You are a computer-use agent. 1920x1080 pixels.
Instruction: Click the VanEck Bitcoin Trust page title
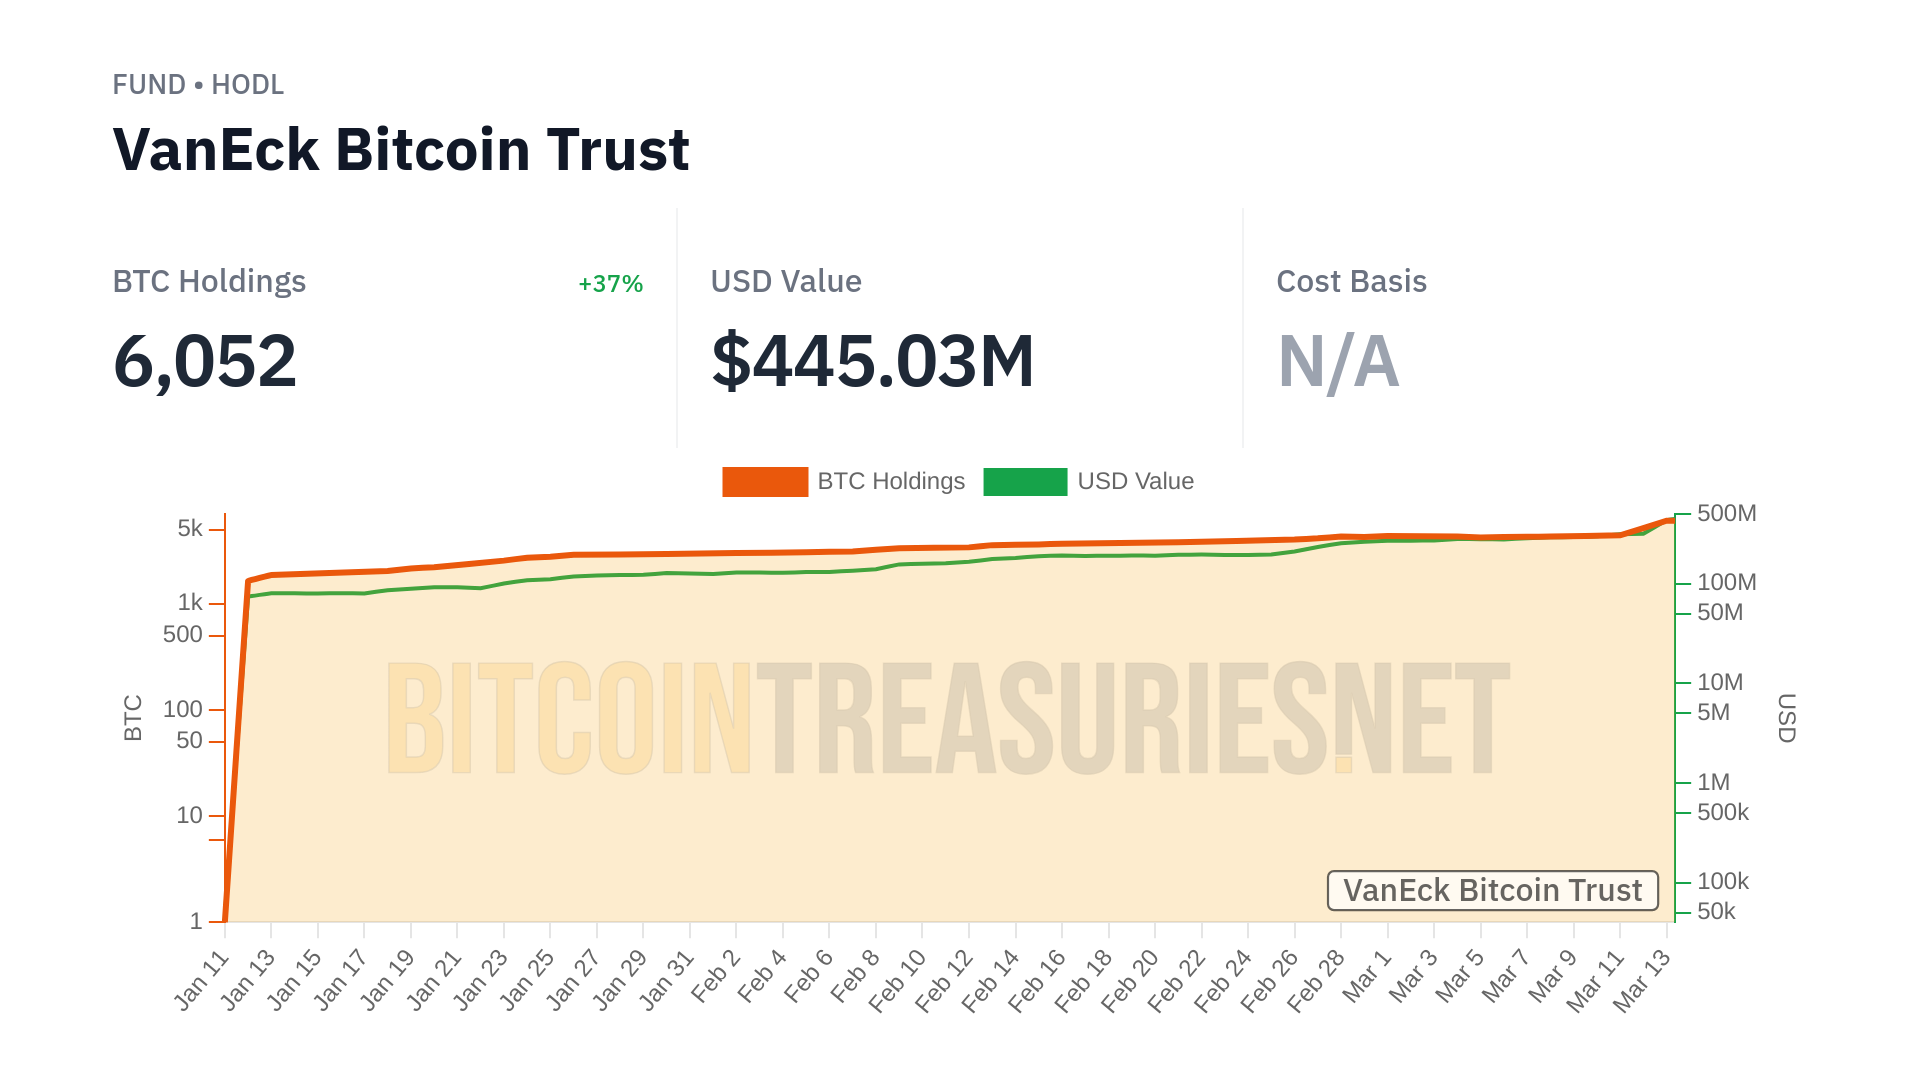pos(401,150)
